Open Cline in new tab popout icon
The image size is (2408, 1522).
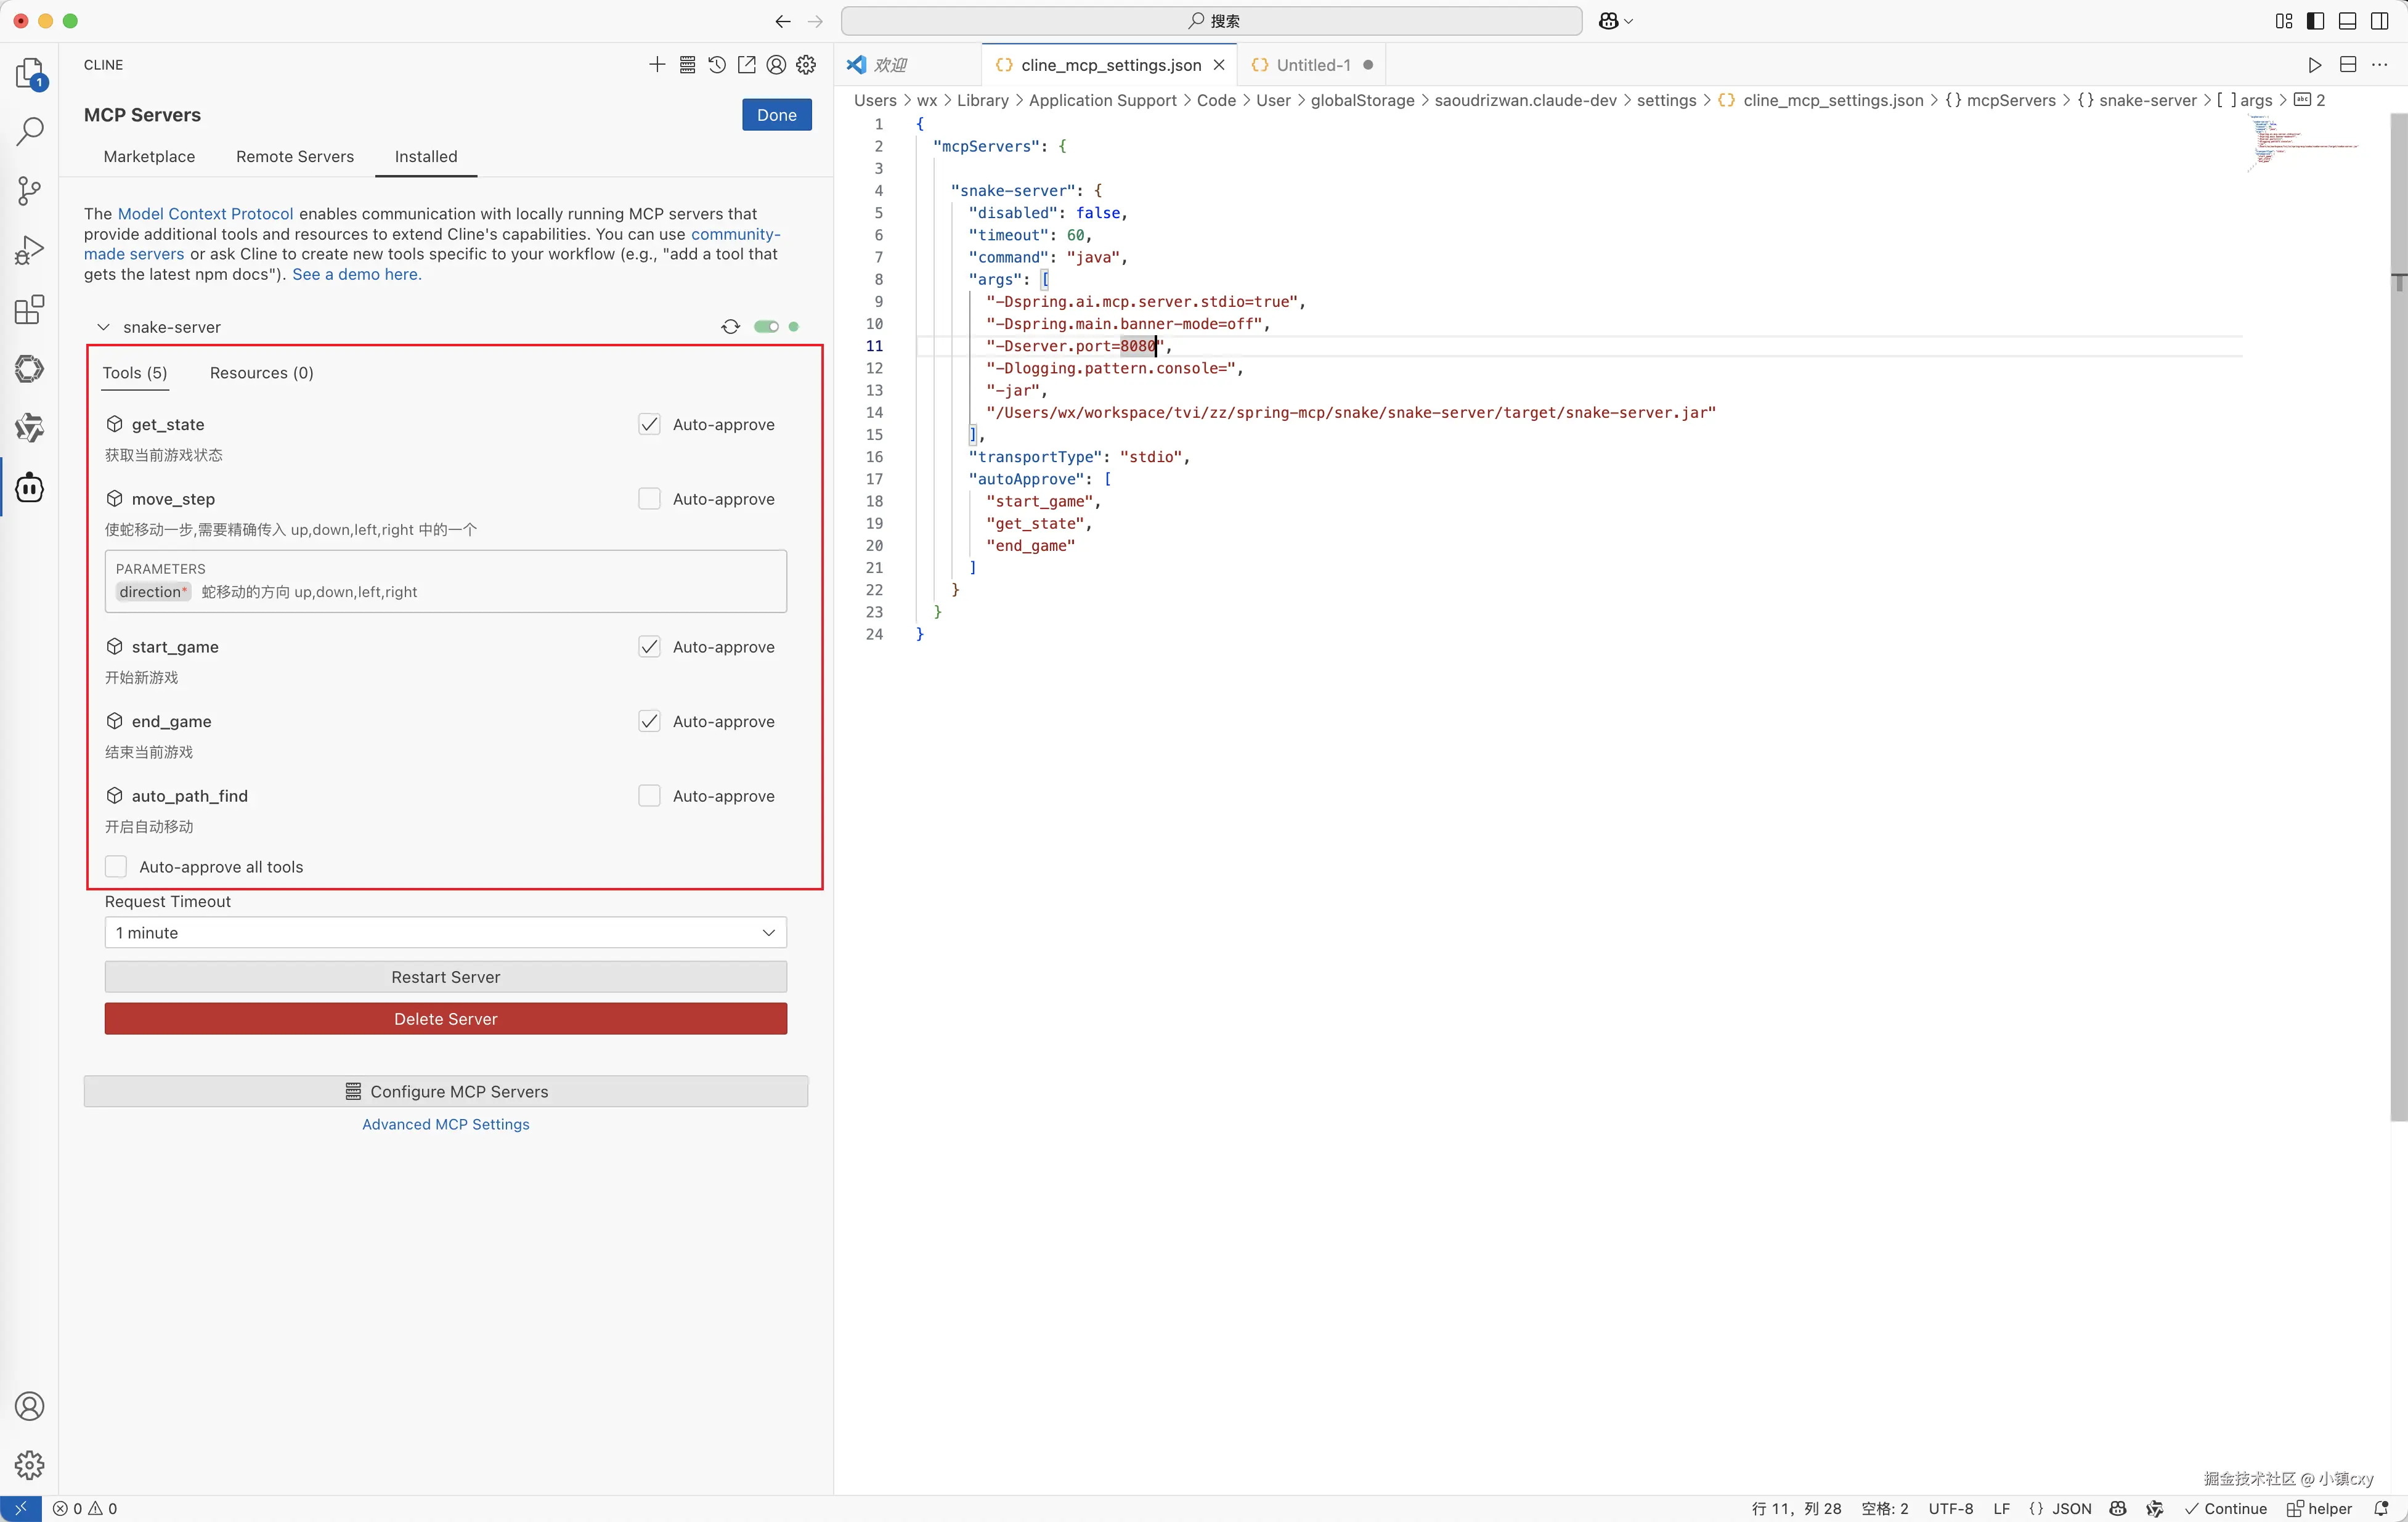[x=747, y=65]
